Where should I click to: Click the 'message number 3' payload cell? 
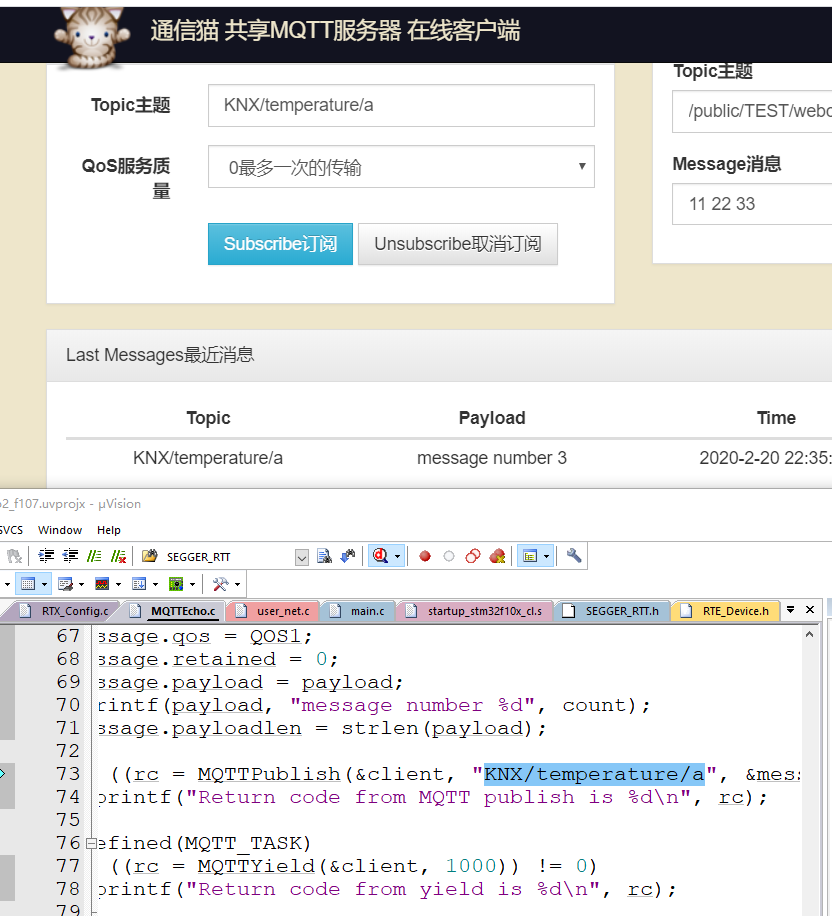(492, 458)
